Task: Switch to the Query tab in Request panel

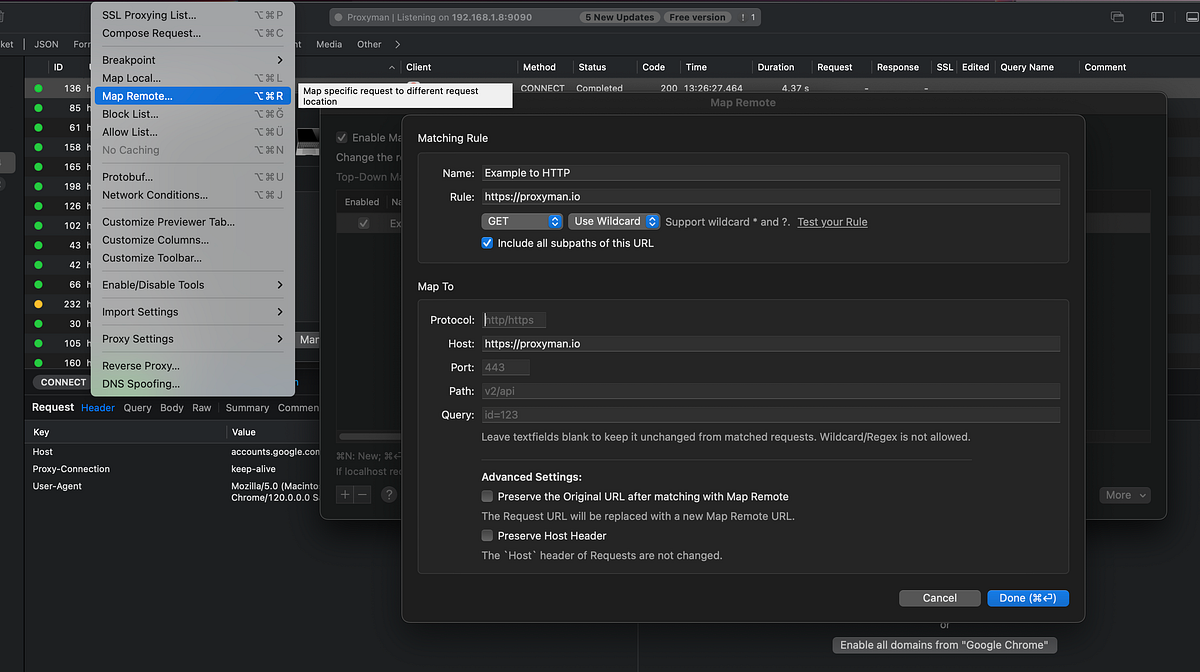Action: click(x=136, y=407)
